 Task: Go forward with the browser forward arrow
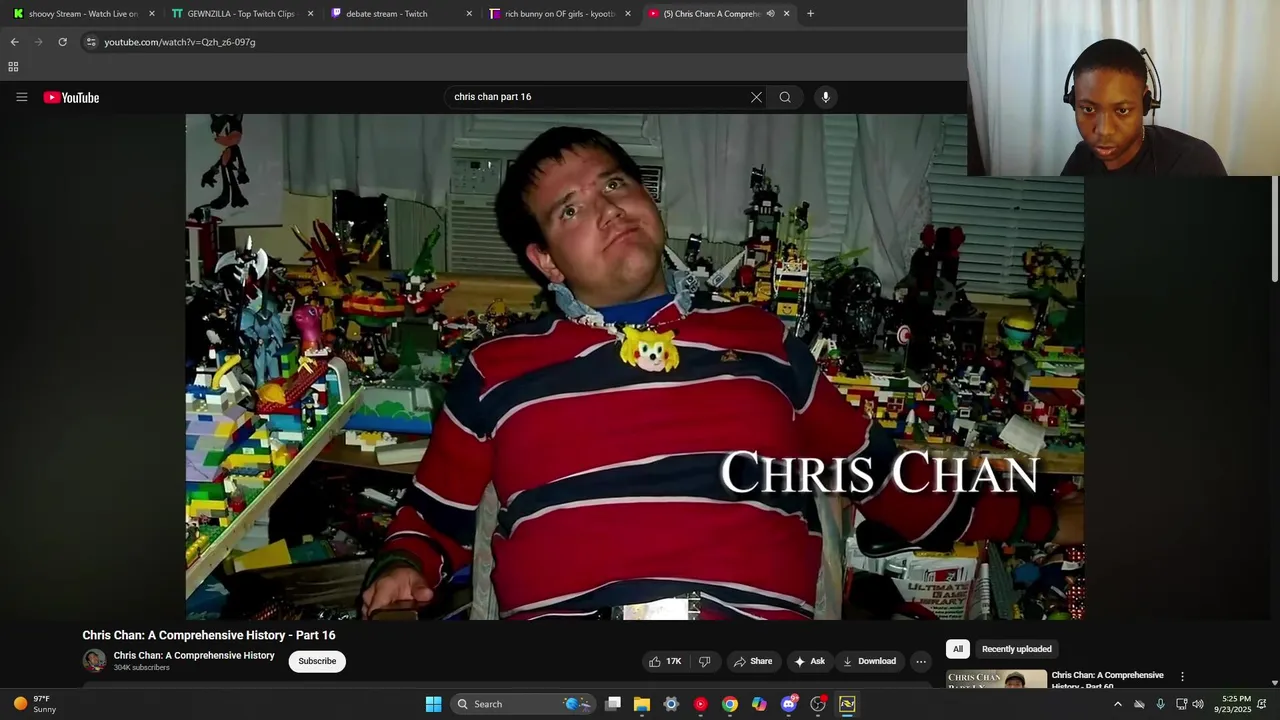[39, 42]
